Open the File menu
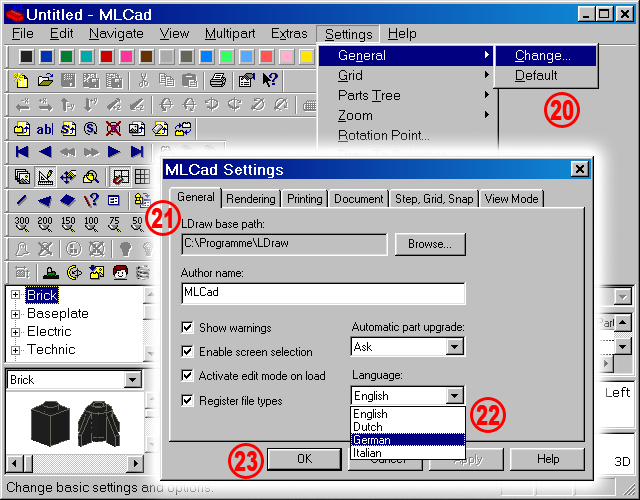 pyautogui.click(x=22, y=33)
